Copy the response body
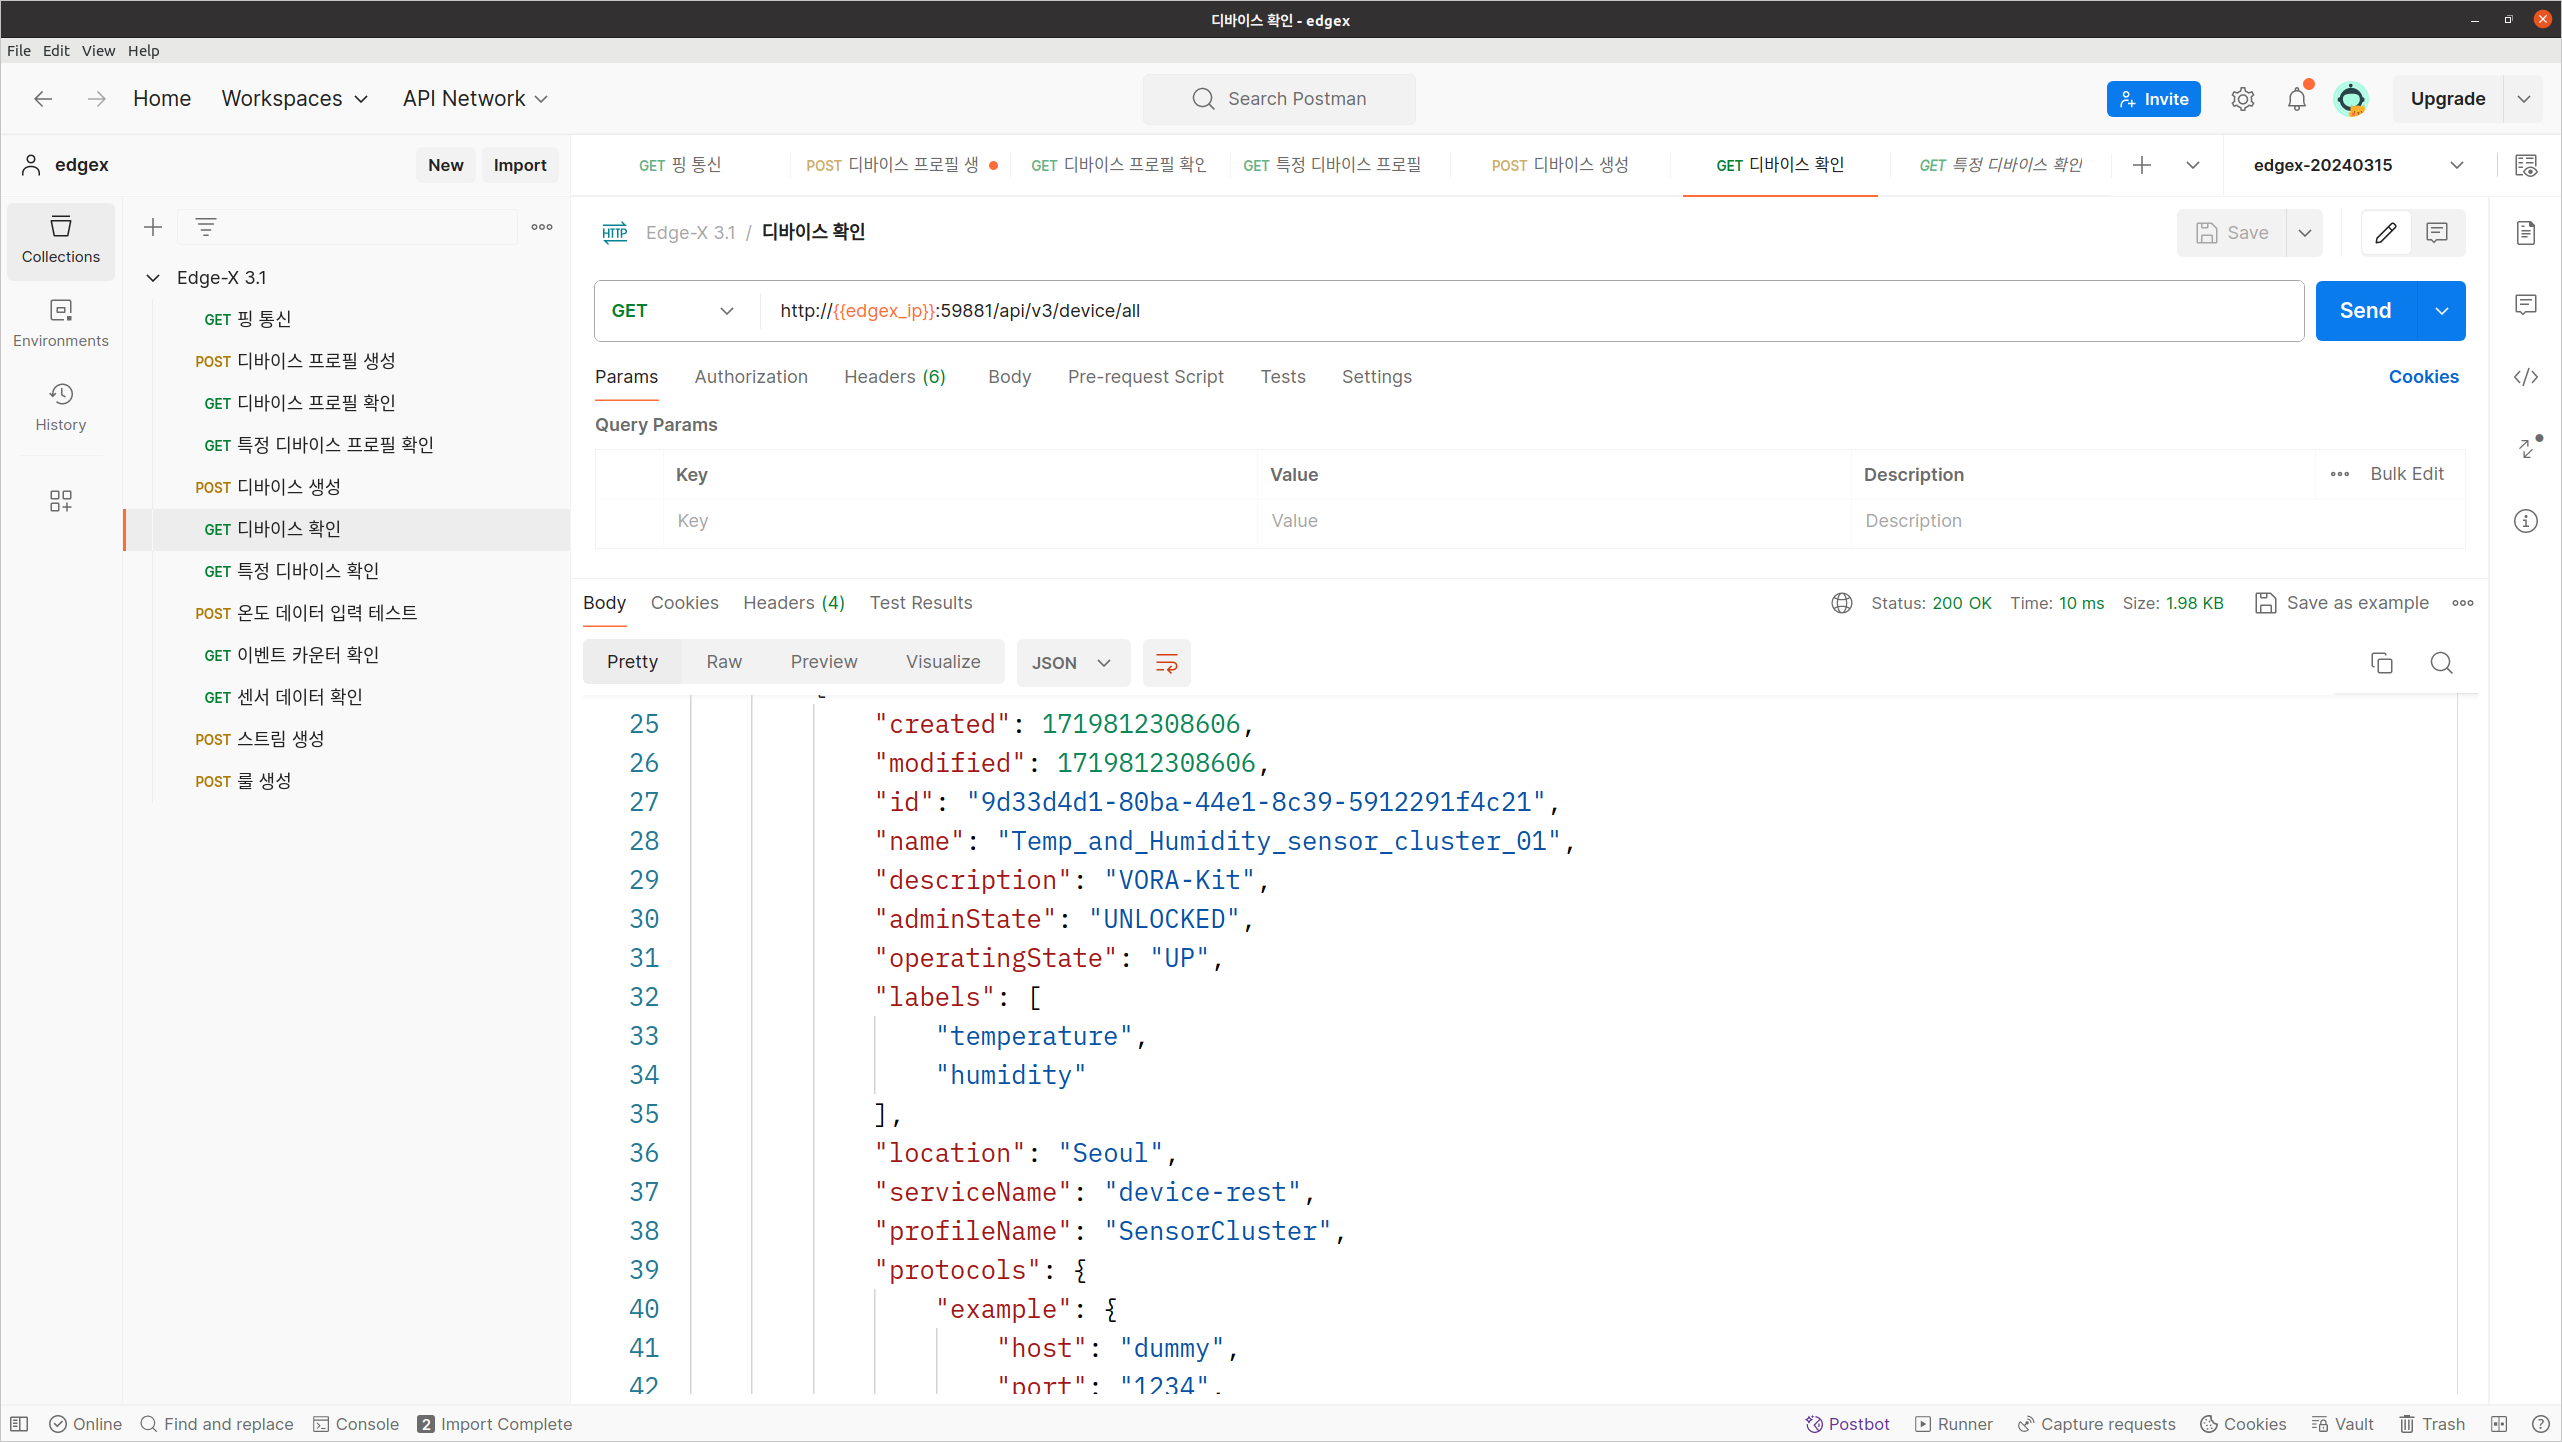 2382,663
